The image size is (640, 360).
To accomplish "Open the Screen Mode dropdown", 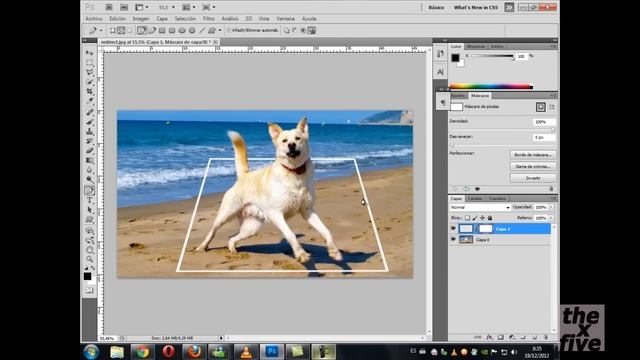I will (x=209, y=7).
